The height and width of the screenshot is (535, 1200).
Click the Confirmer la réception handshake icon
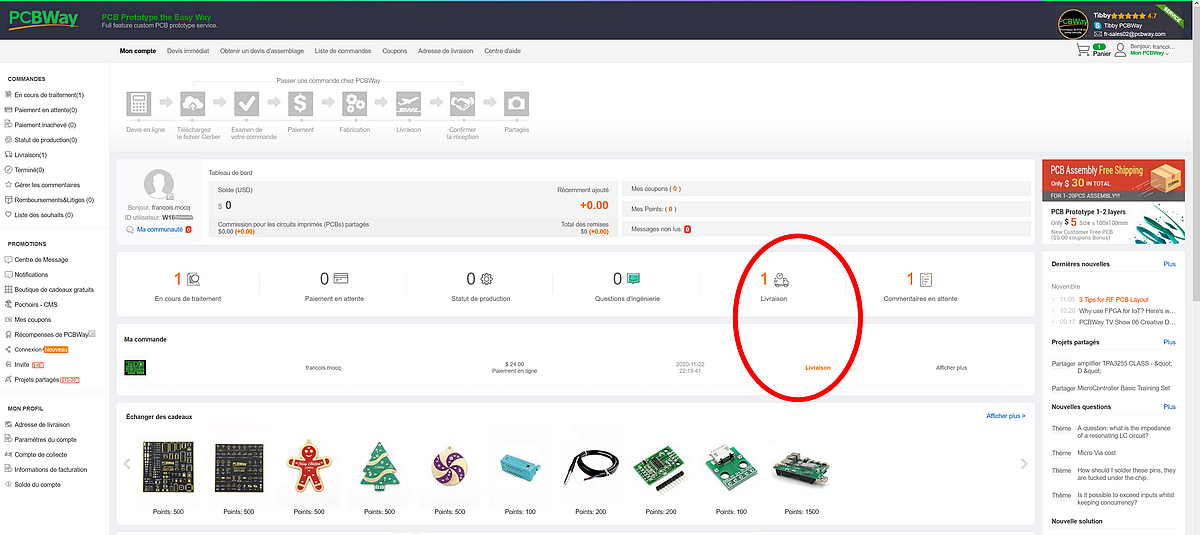pos(463,104)
